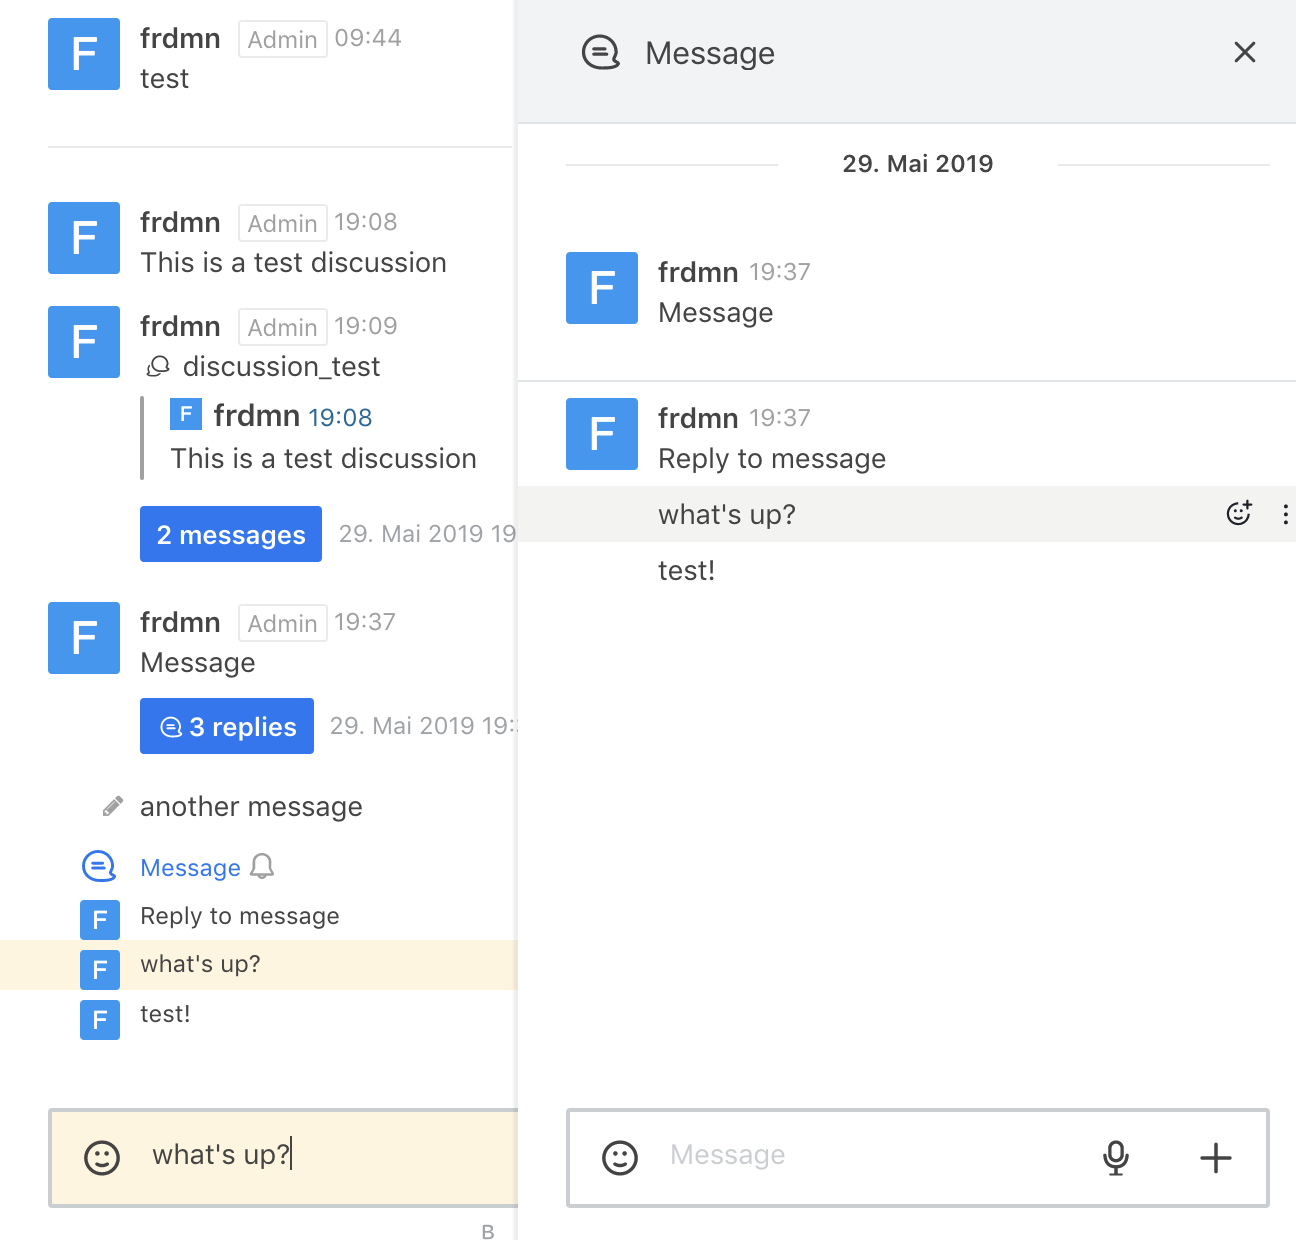Select the microphone to record audio message

pos(1115,1158)
